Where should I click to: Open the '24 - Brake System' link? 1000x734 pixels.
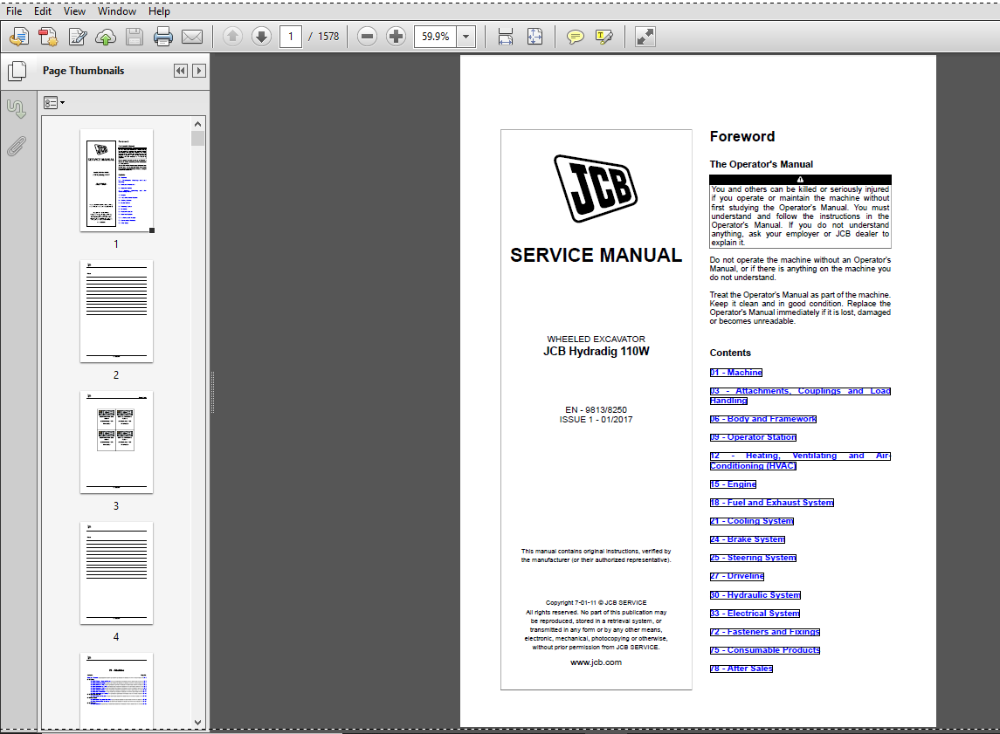747,539
